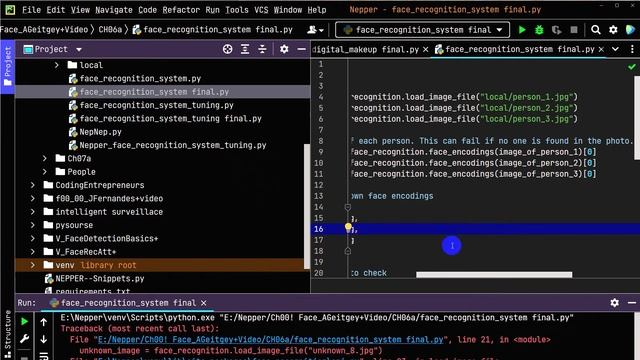Screen dimensions: 640x360
Task: Open the Help menu
Action: [317, 10]
